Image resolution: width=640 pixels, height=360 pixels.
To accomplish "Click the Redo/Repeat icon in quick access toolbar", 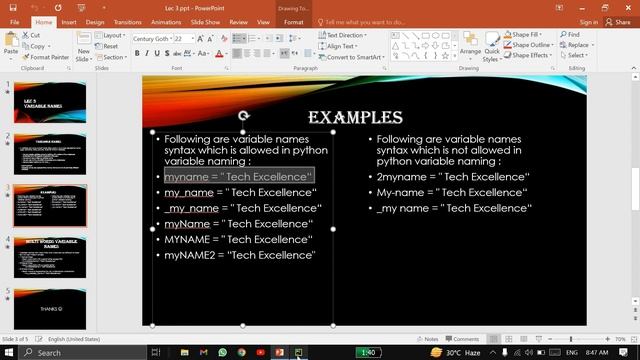I will click(x=58, y=8).
